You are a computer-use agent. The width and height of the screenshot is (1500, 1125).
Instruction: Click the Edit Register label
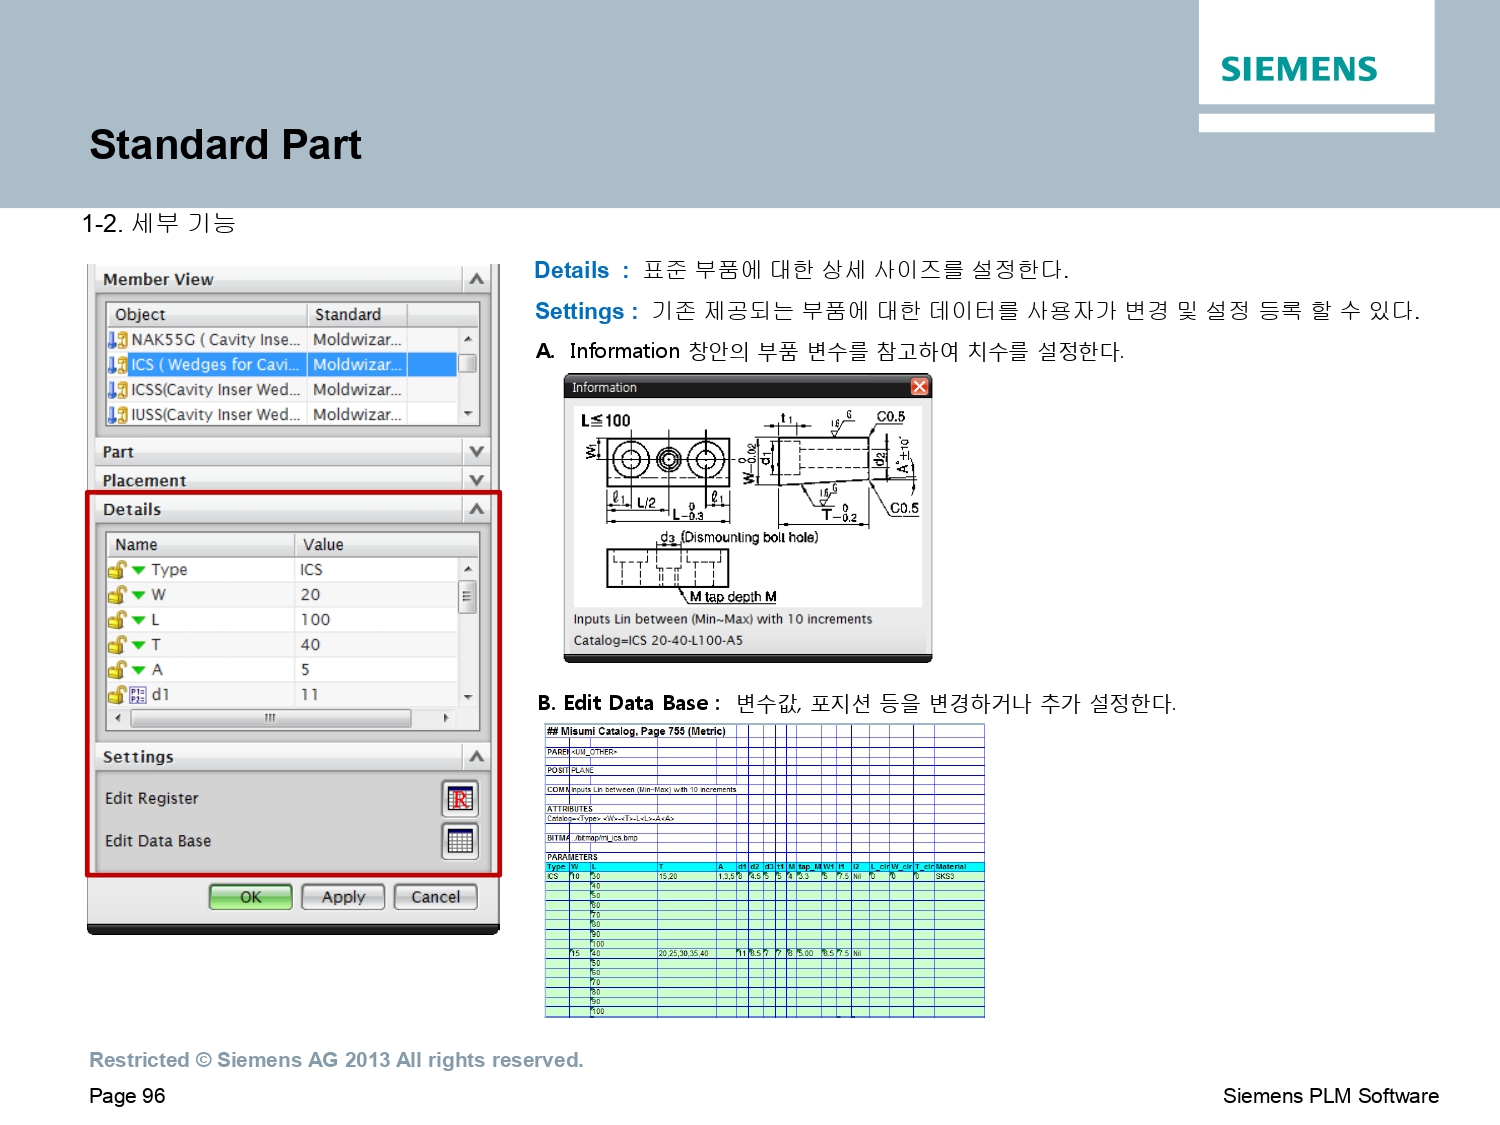[152, 798]
